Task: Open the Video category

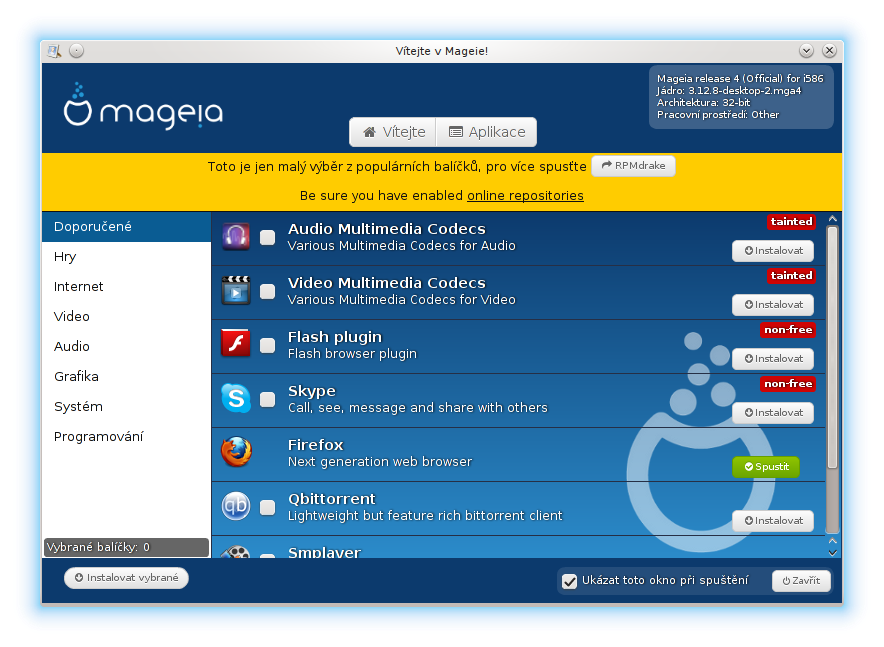Action: click(126, 317)
